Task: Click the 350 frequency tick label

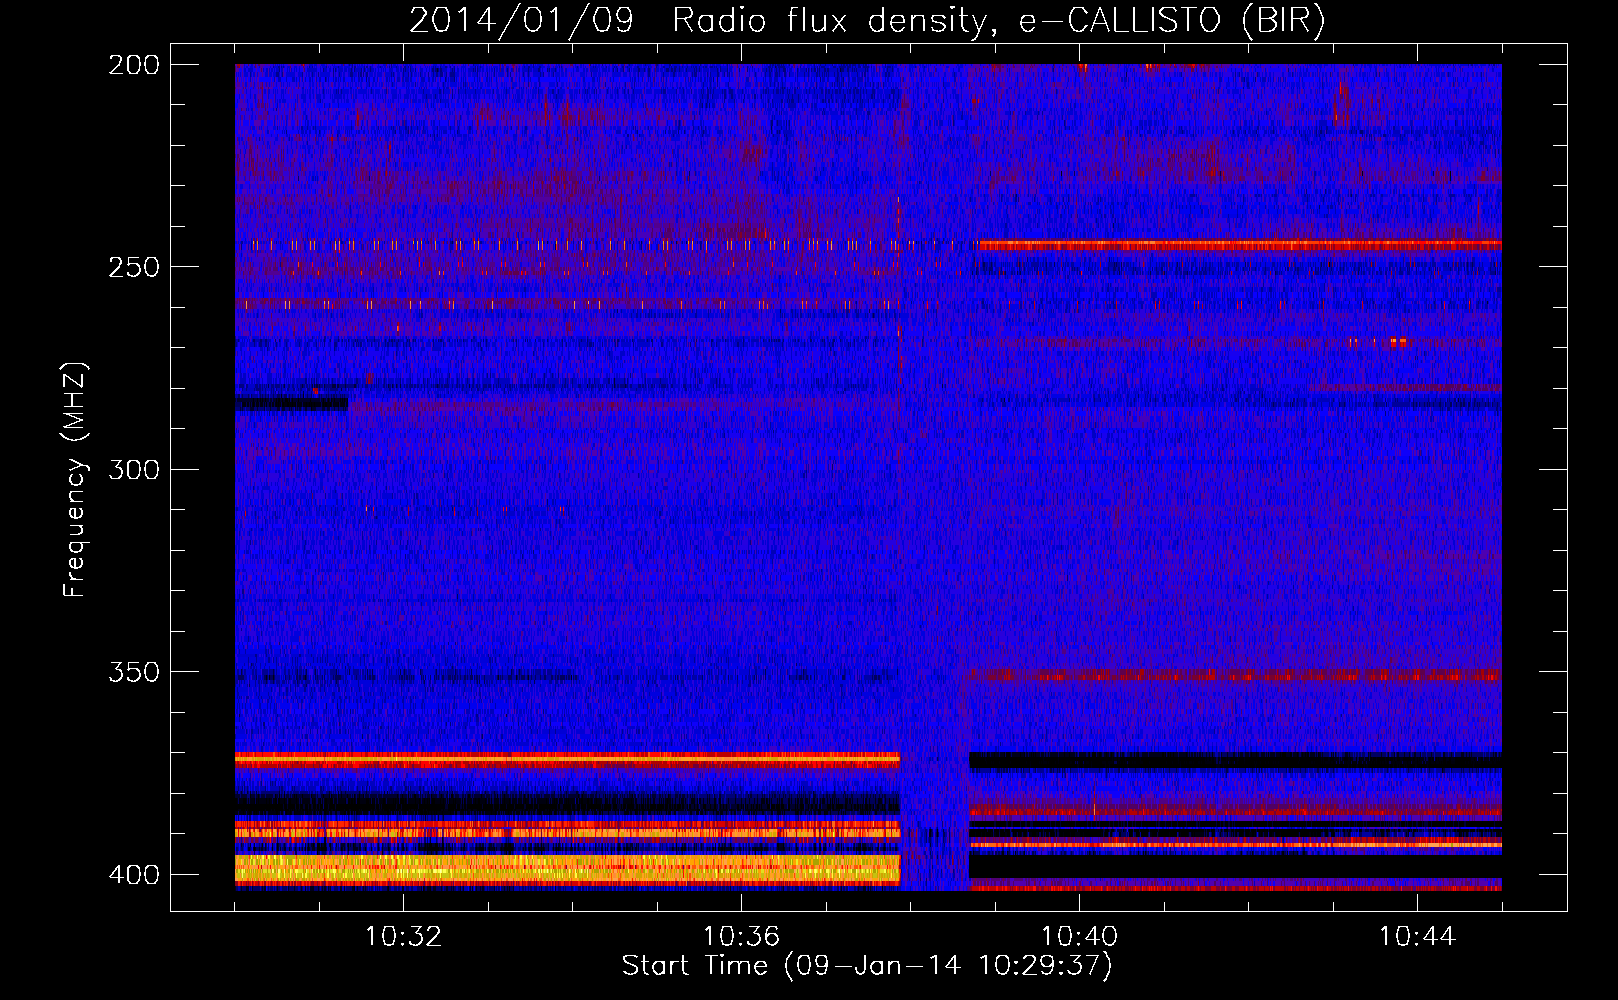Action: tap(134, 672)
